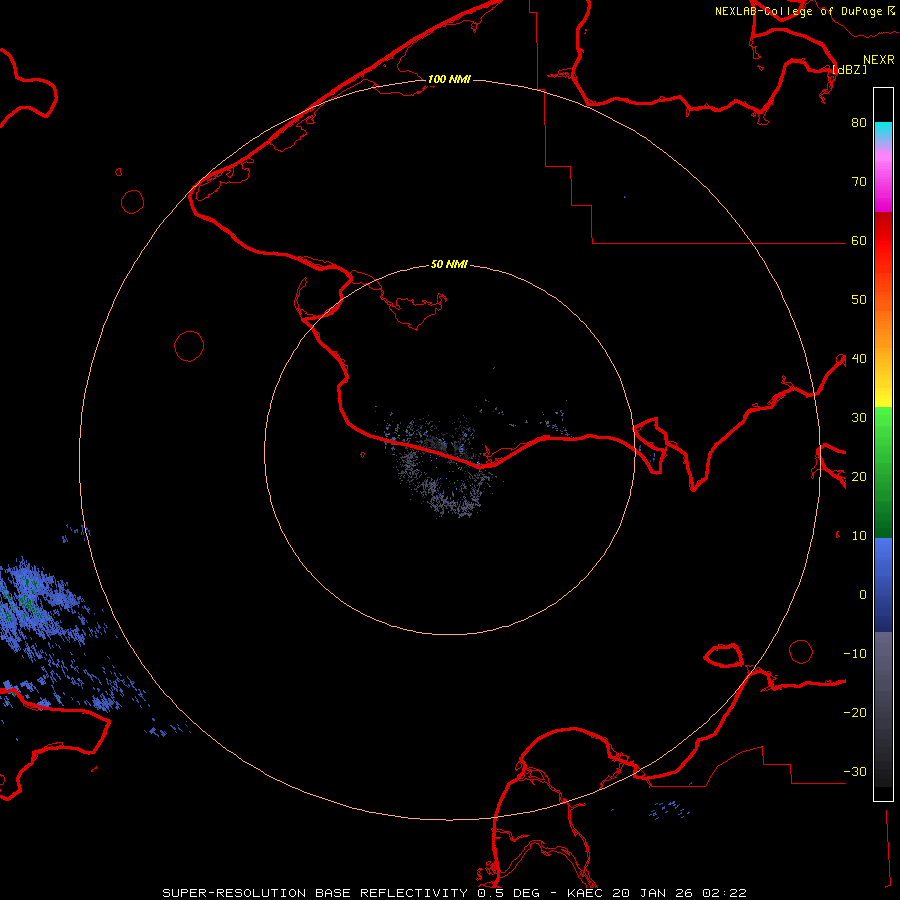The image size is (900, 900).
Task: Click the 0 dBZ scale value
Action: click(863, 595)
